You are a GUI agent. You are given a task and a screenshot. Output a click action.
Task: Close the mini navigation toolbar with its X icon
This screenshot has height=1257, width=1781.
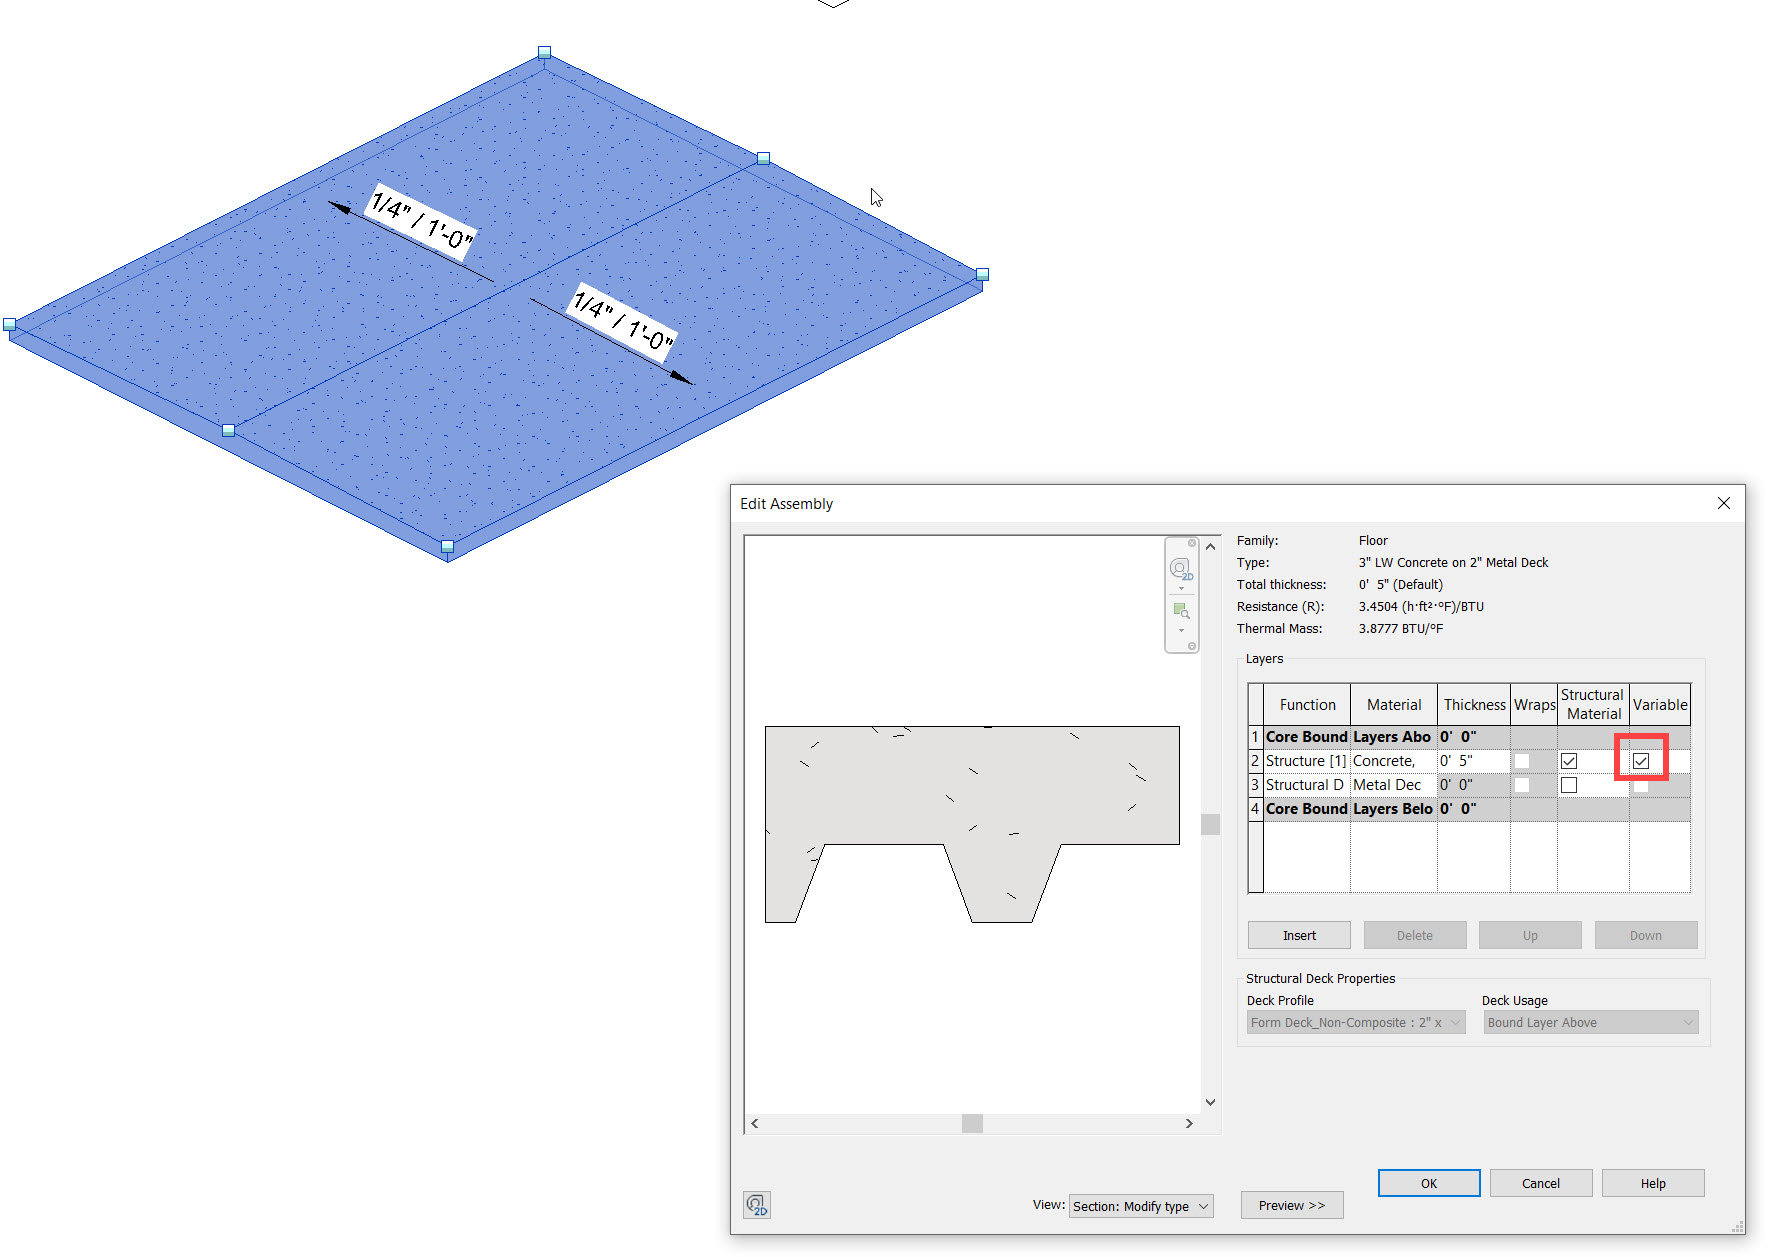coord(1192,543)
